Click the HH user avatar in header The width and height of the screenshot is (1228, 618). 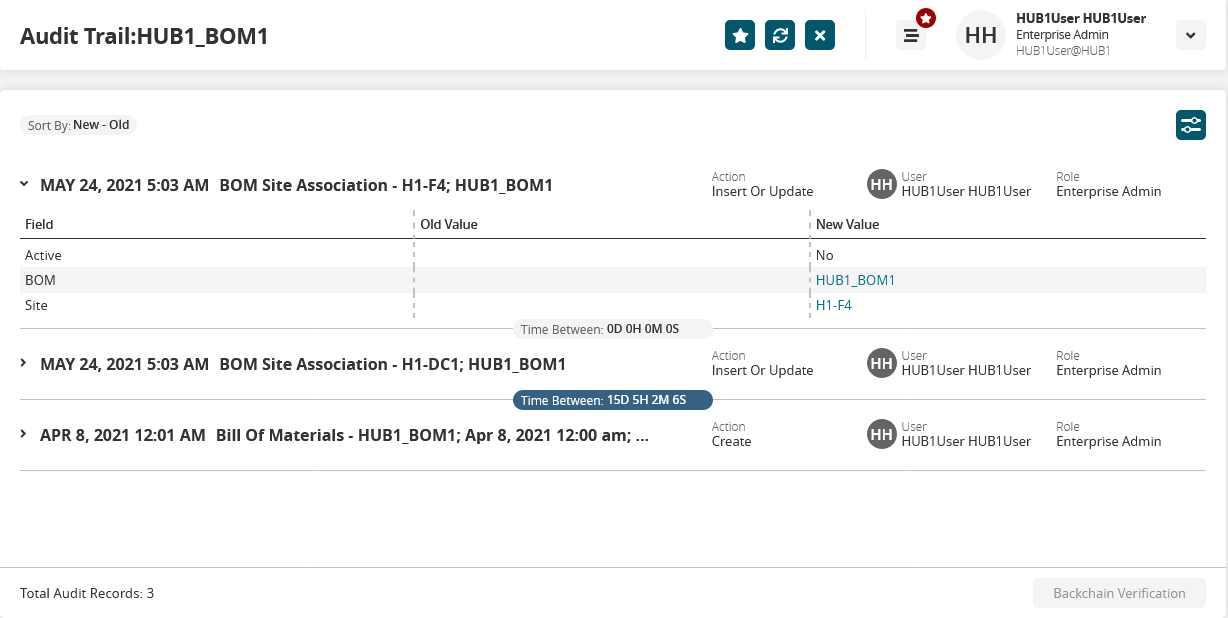pyautogui.click(x=981, y=35)
